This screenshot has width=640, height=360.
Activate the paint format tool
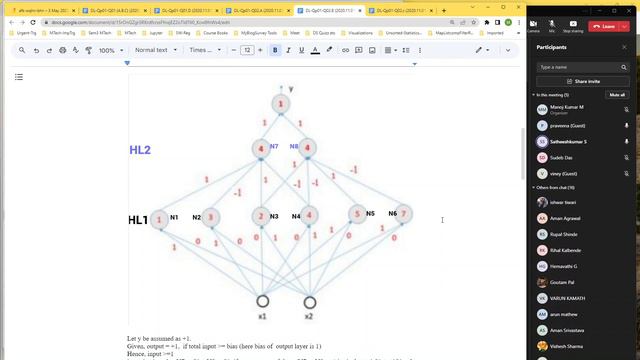(89, 50)
